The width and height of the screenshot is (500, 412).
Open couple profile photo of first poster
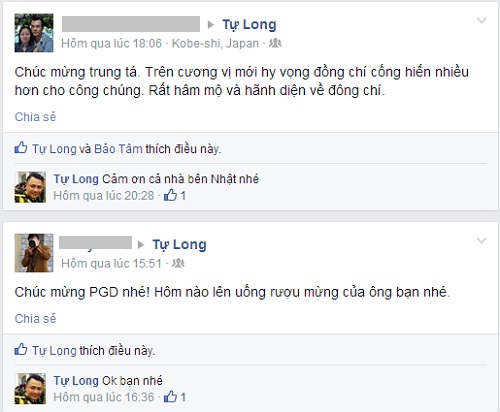(34, 33)
